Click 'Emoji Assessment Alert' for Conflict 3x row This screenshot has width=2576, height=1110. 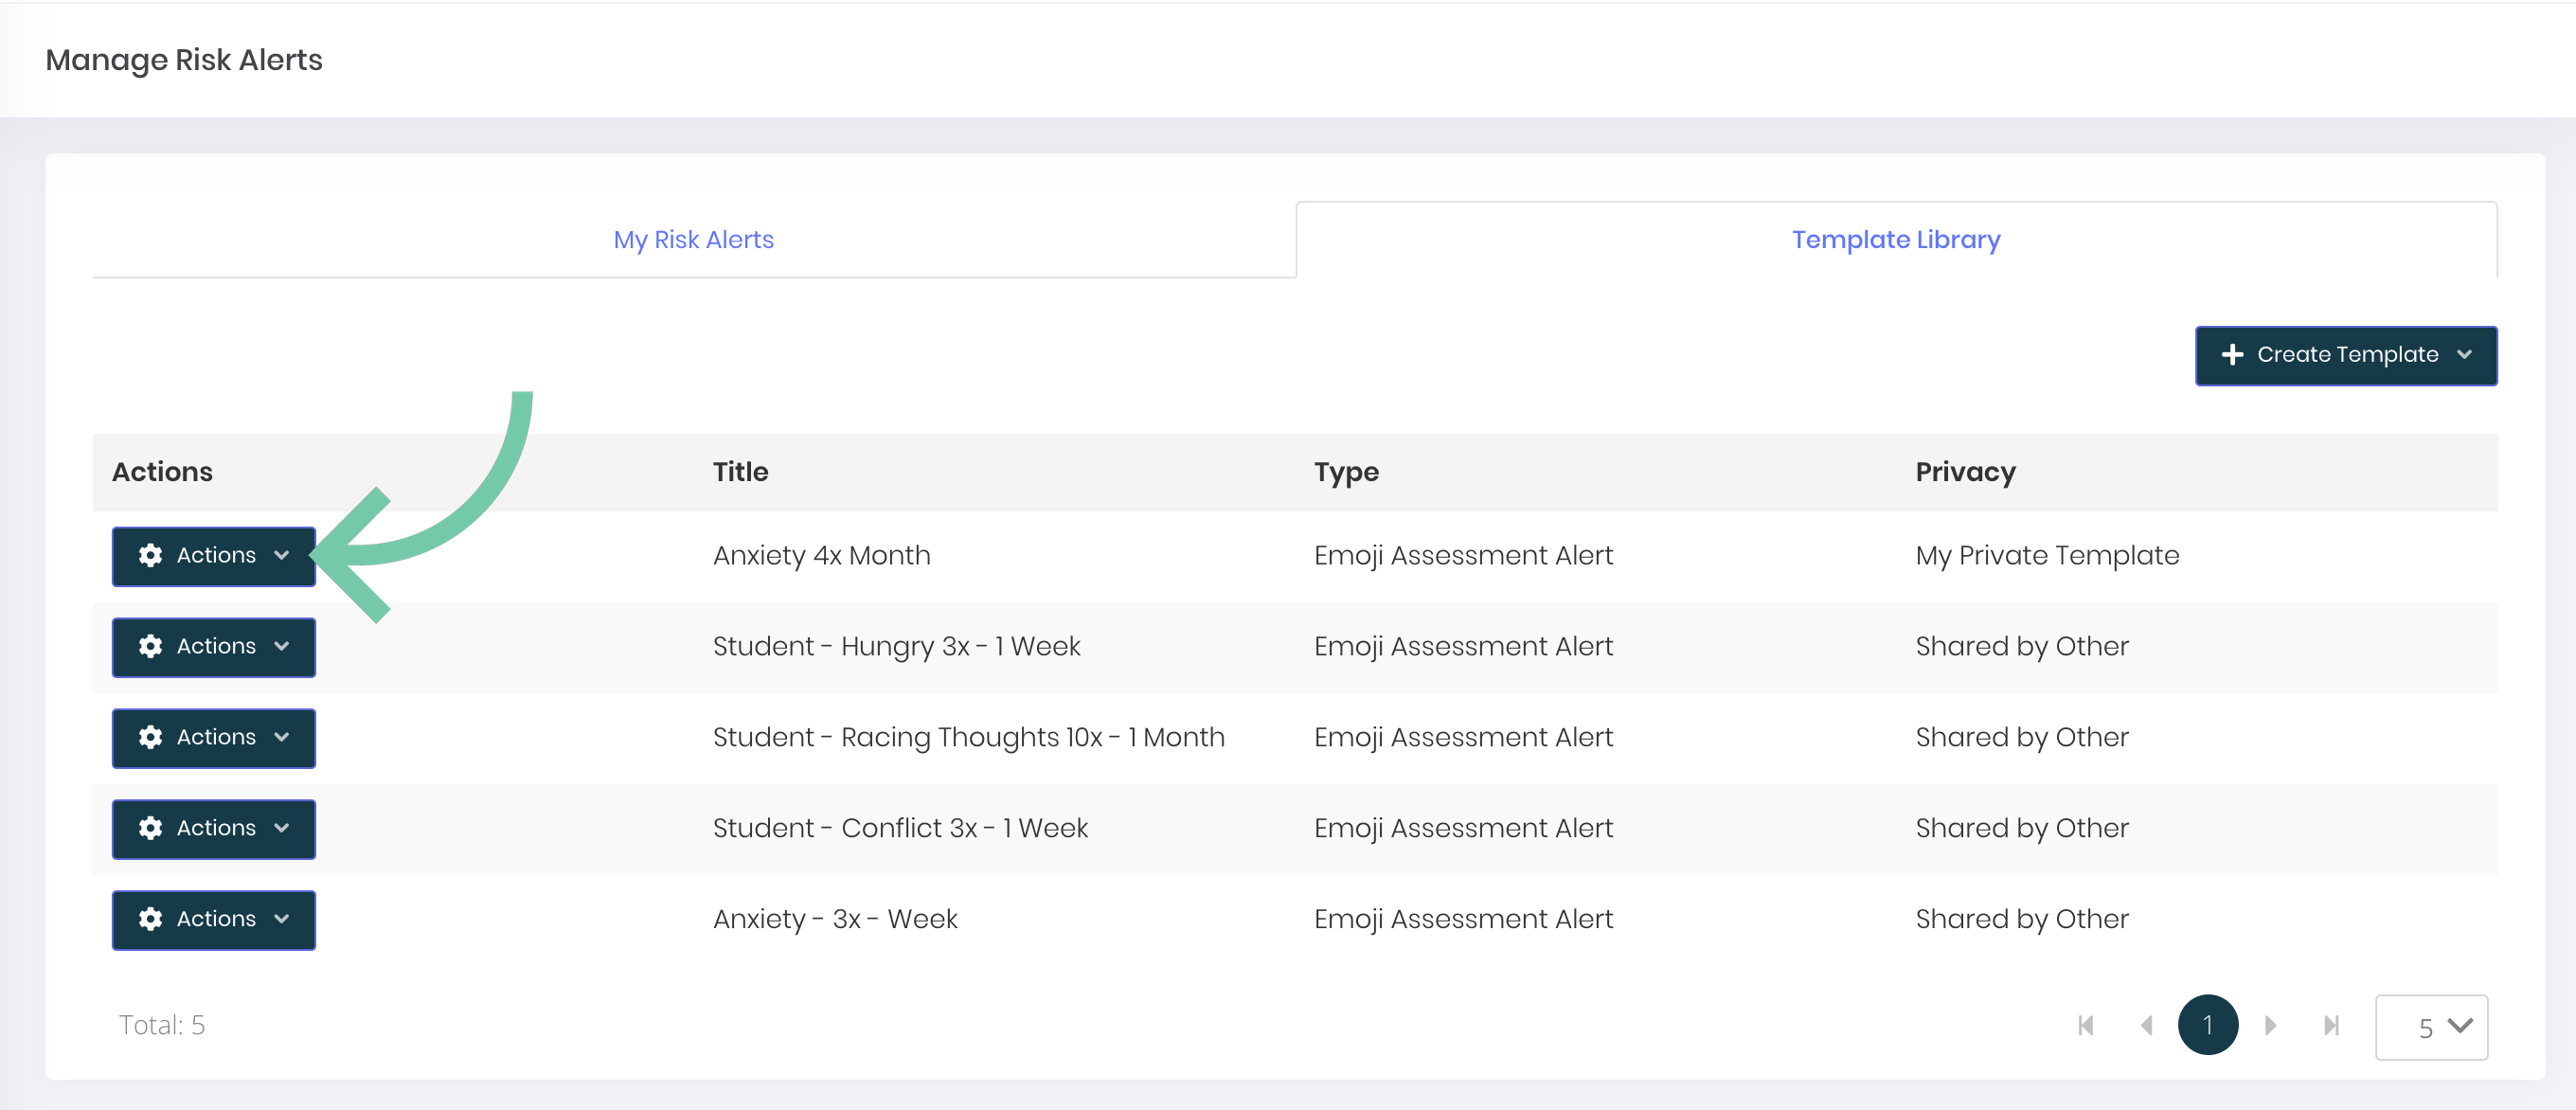coord(1463,829)
